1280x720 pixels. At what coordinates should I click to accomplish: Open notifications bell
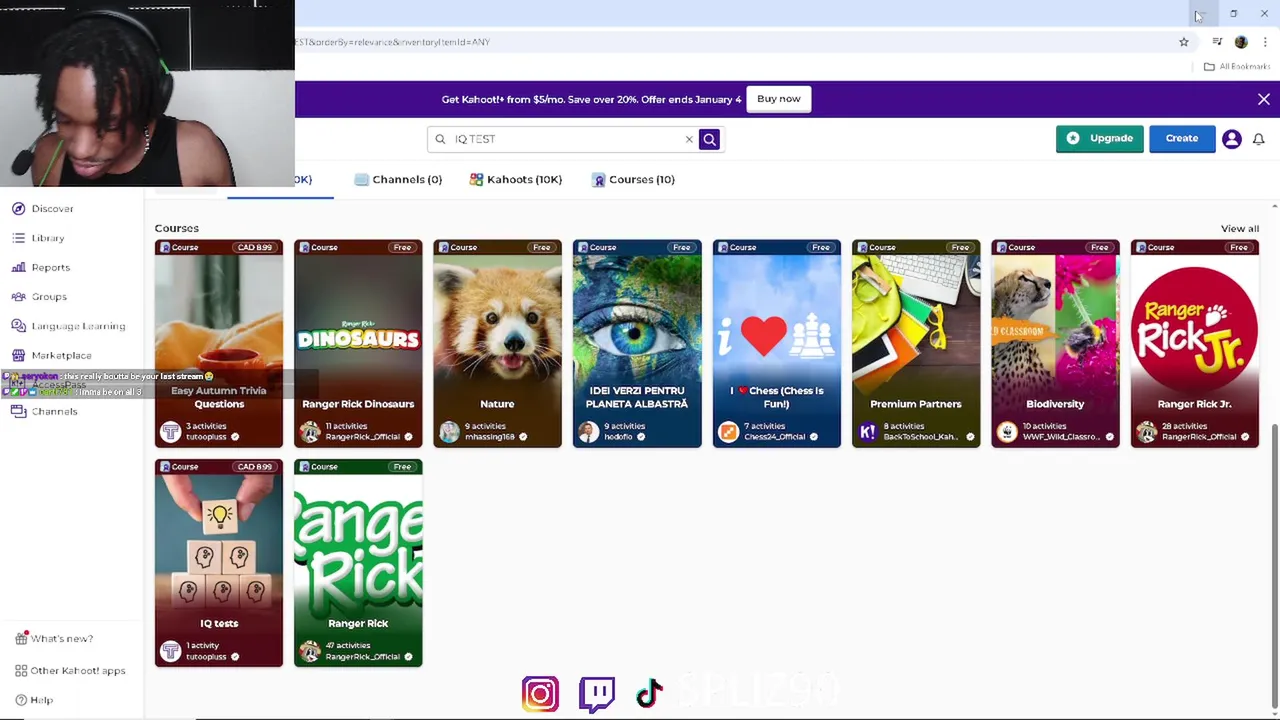1258,139
